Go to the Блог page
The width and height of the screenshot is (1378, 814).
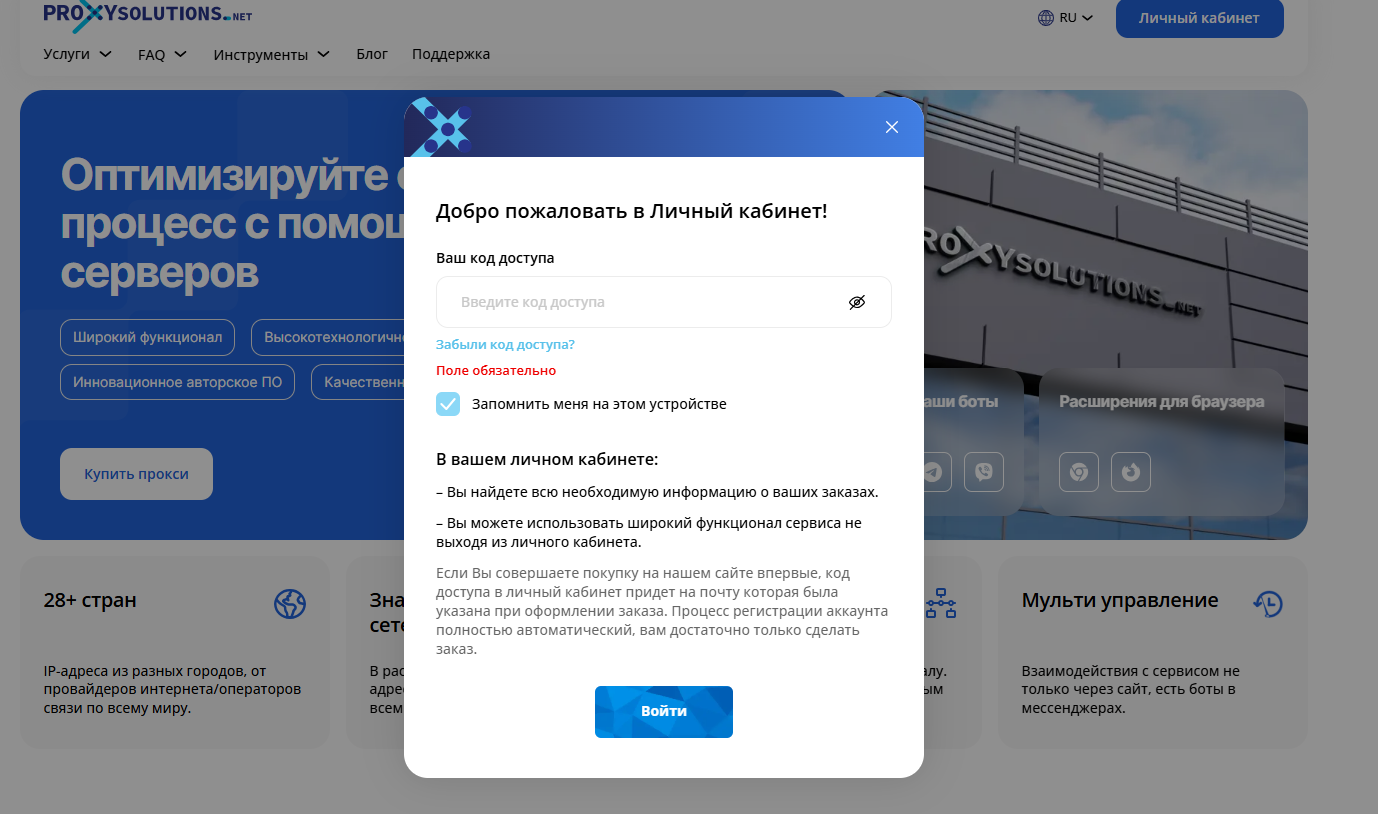(x=372, y=54)
